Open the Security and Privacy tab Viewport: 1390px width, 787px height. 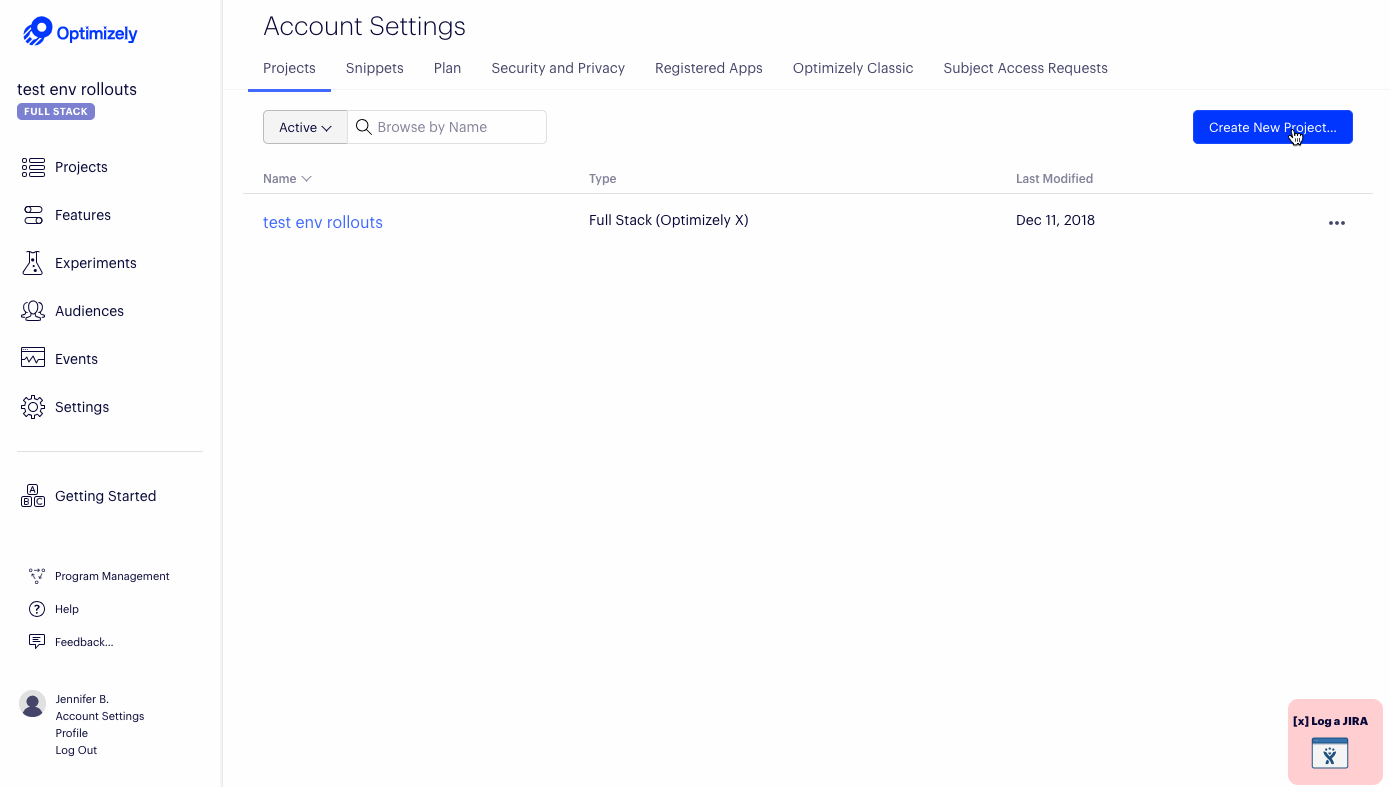(x=558, y=68)
